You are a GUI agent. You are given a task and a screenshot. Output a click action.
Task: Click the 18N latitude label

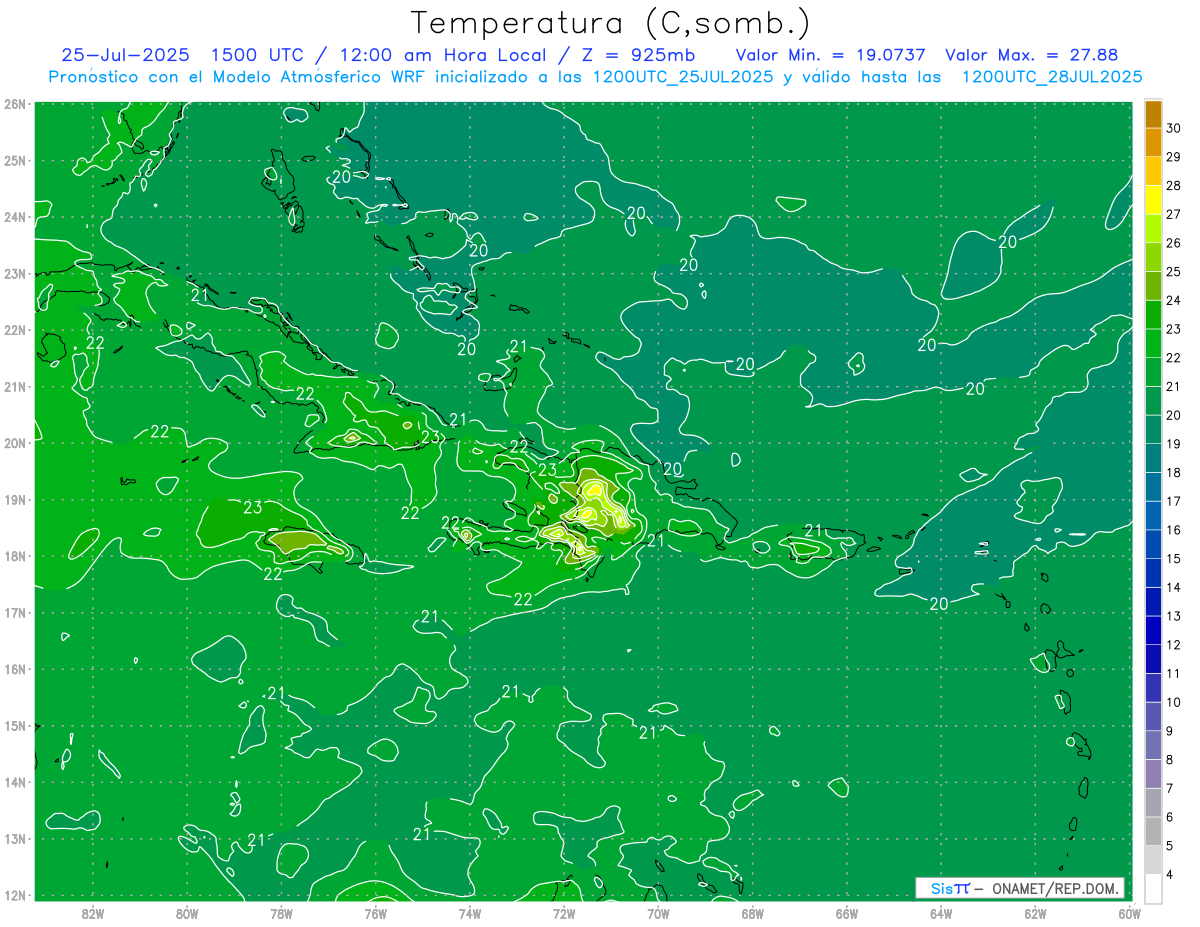tap(15, 556)
